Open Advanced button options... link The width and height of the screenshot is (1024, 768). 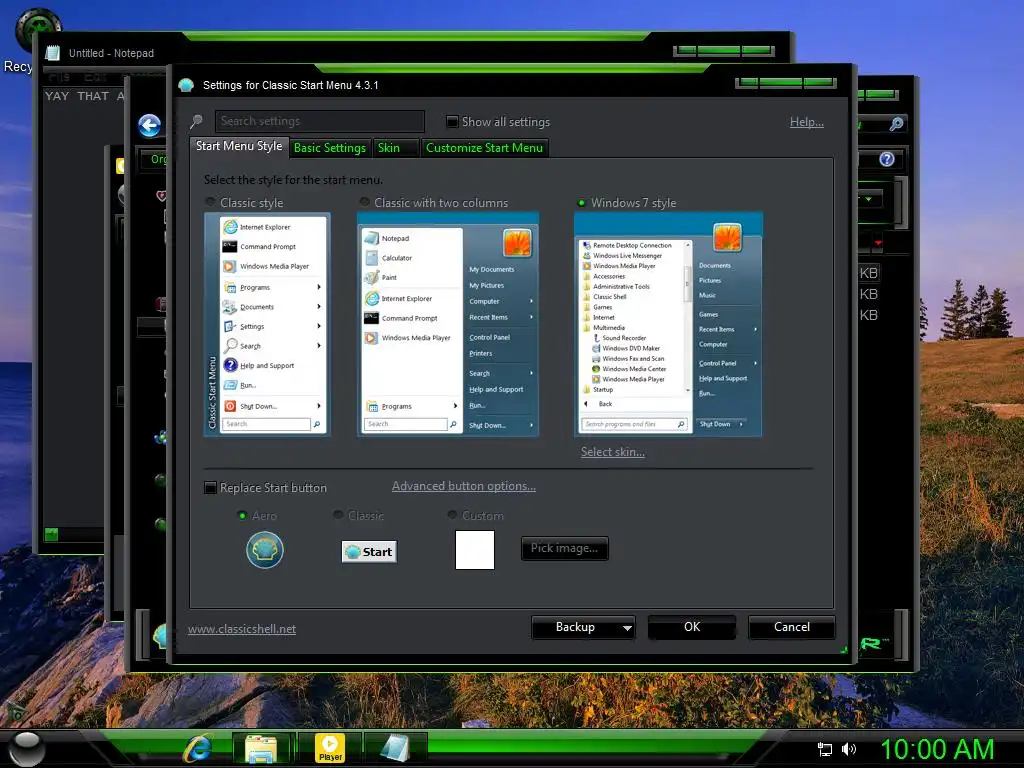point(464,487)
